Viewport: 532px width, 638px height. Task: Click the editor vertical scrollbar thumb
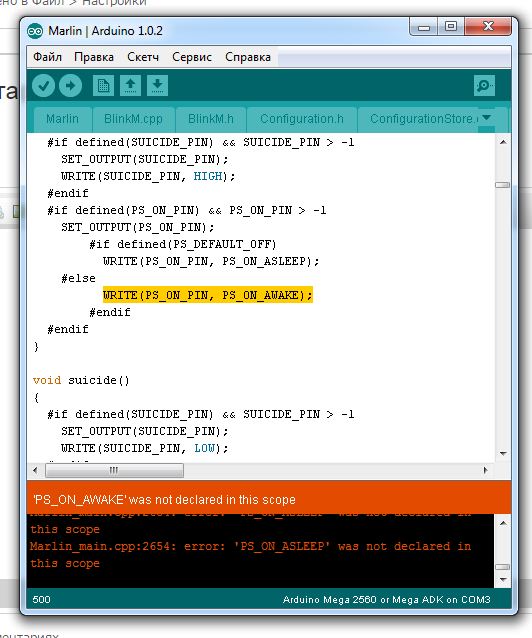[x=503, y=185]
